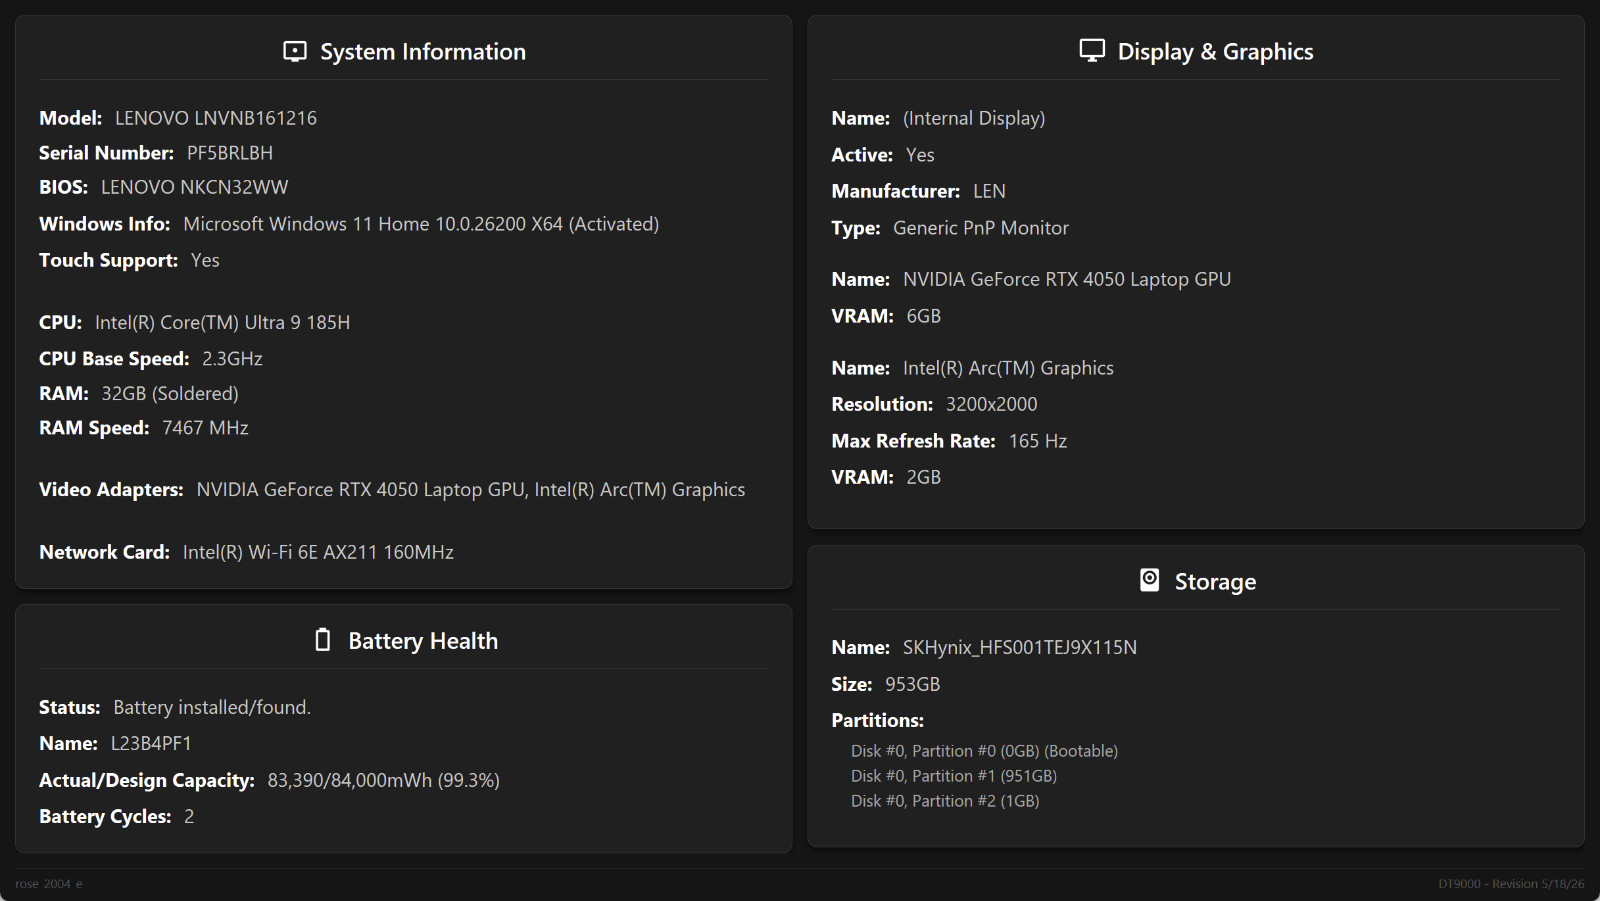The width and height of the screenshot is (1600, 901).
Task: Click Partition #1 (951GB) row
Action: tap(954, 776)
